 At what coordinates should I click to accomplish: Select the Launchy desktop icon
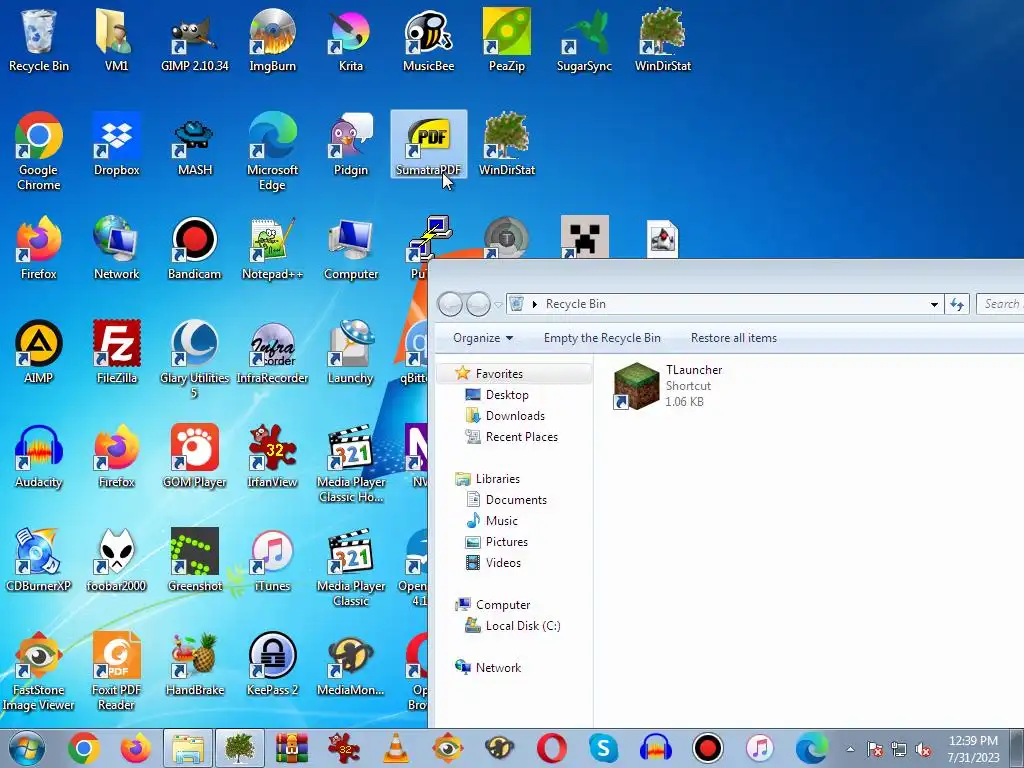(351, 353)
